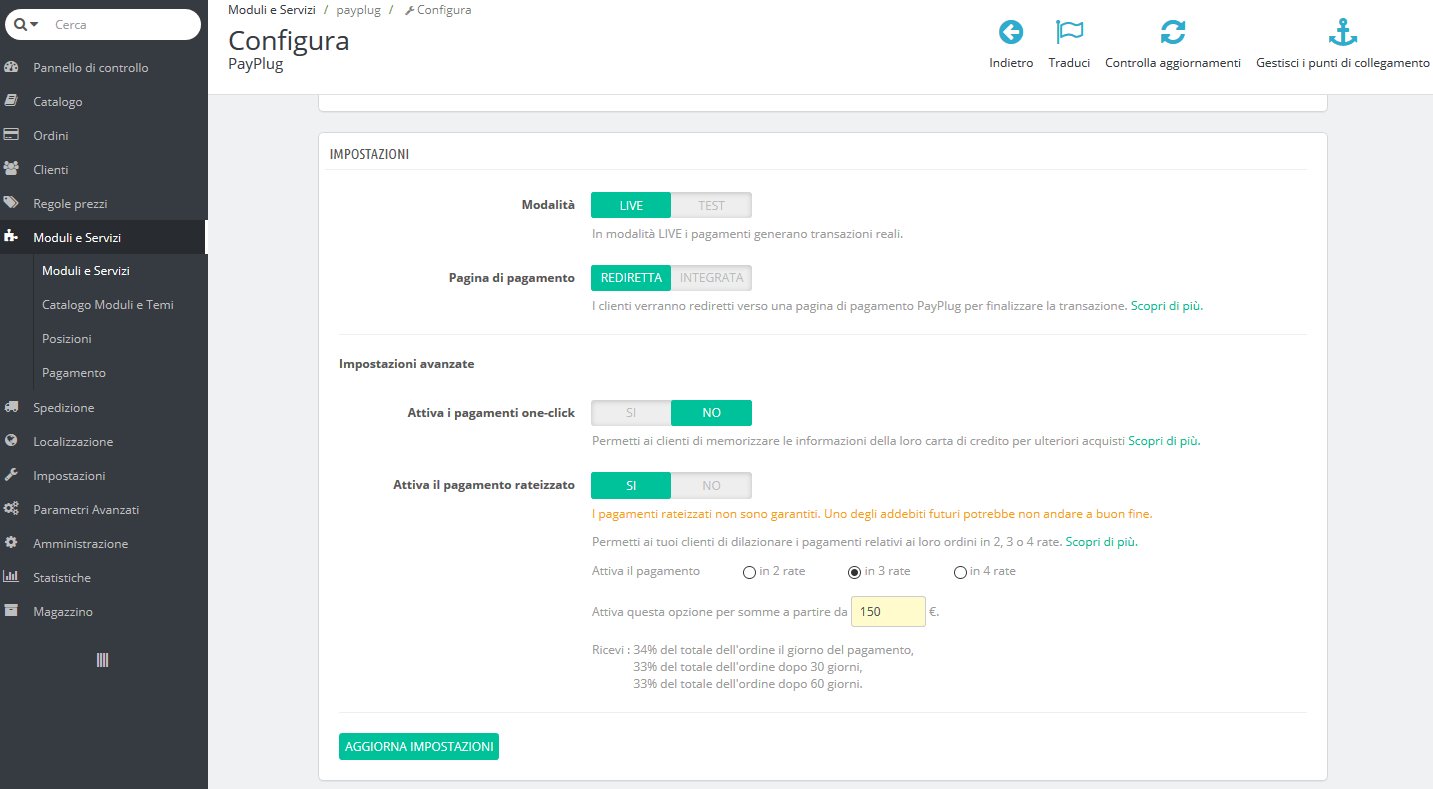This screenshot has height=789, width=1433.
Task: Select payment in 2 rate
Action: pos(749,571)
